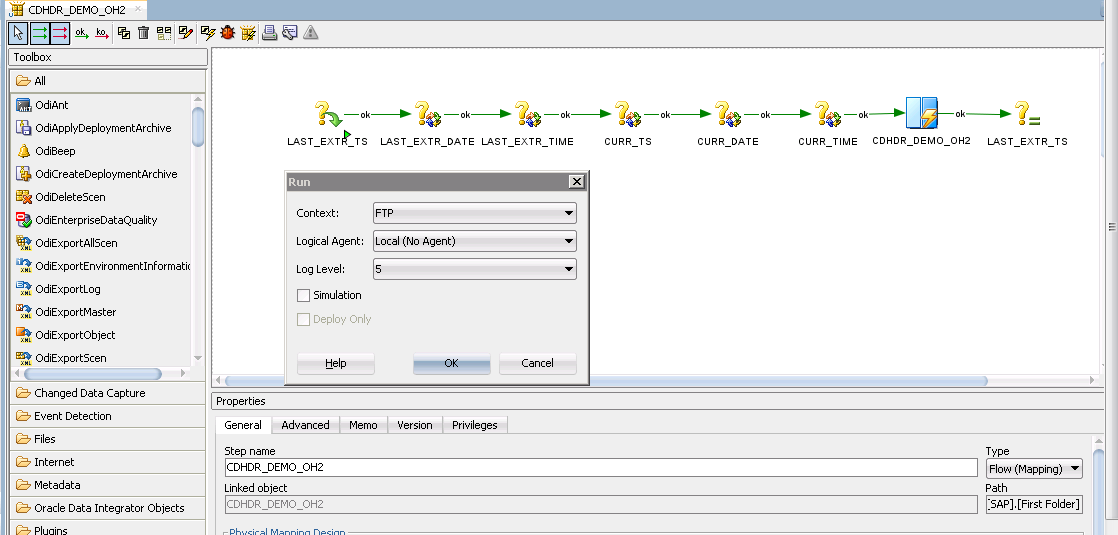Viewport: 1118px width, 535px height.
Task: Open the Type dropdown Flow (Mapping)
Action: (x=1035, y=469)
